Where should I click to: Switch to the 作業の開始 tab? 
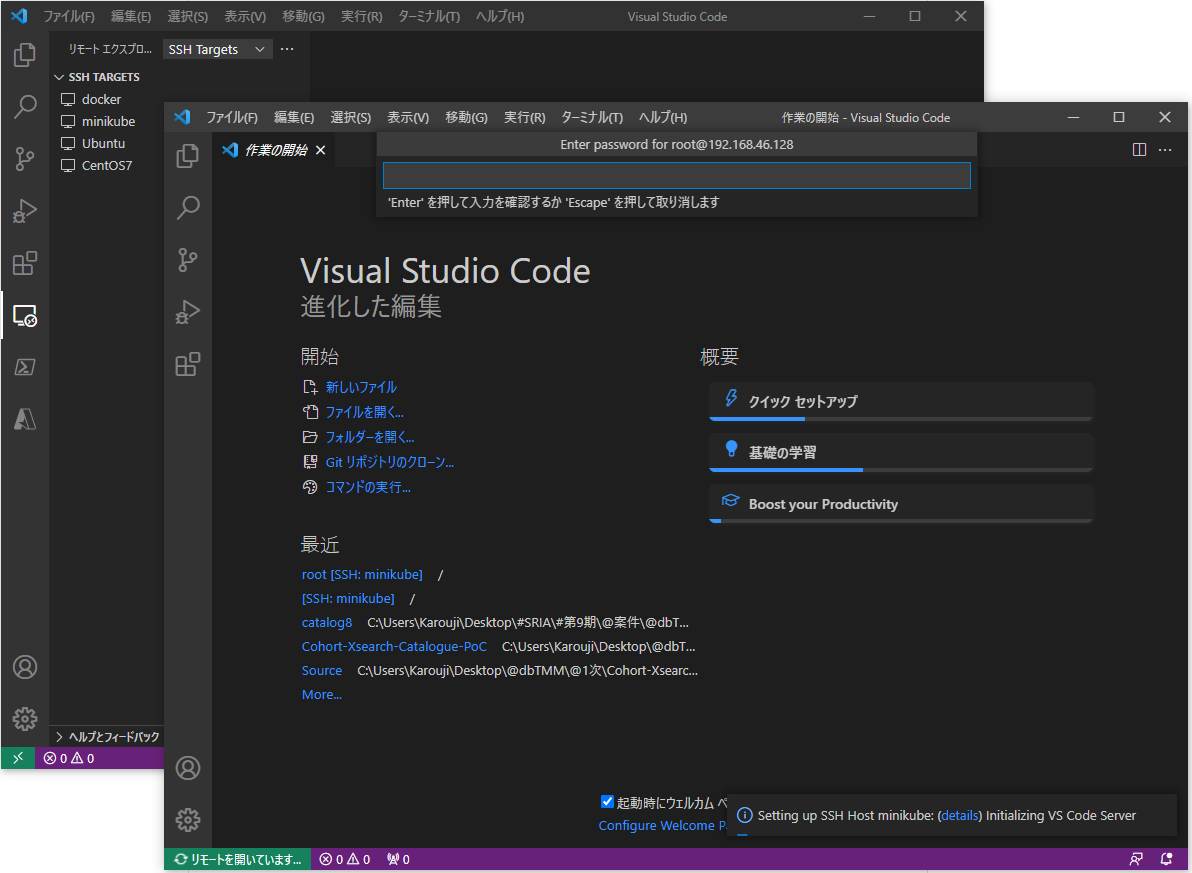point(274,151)
